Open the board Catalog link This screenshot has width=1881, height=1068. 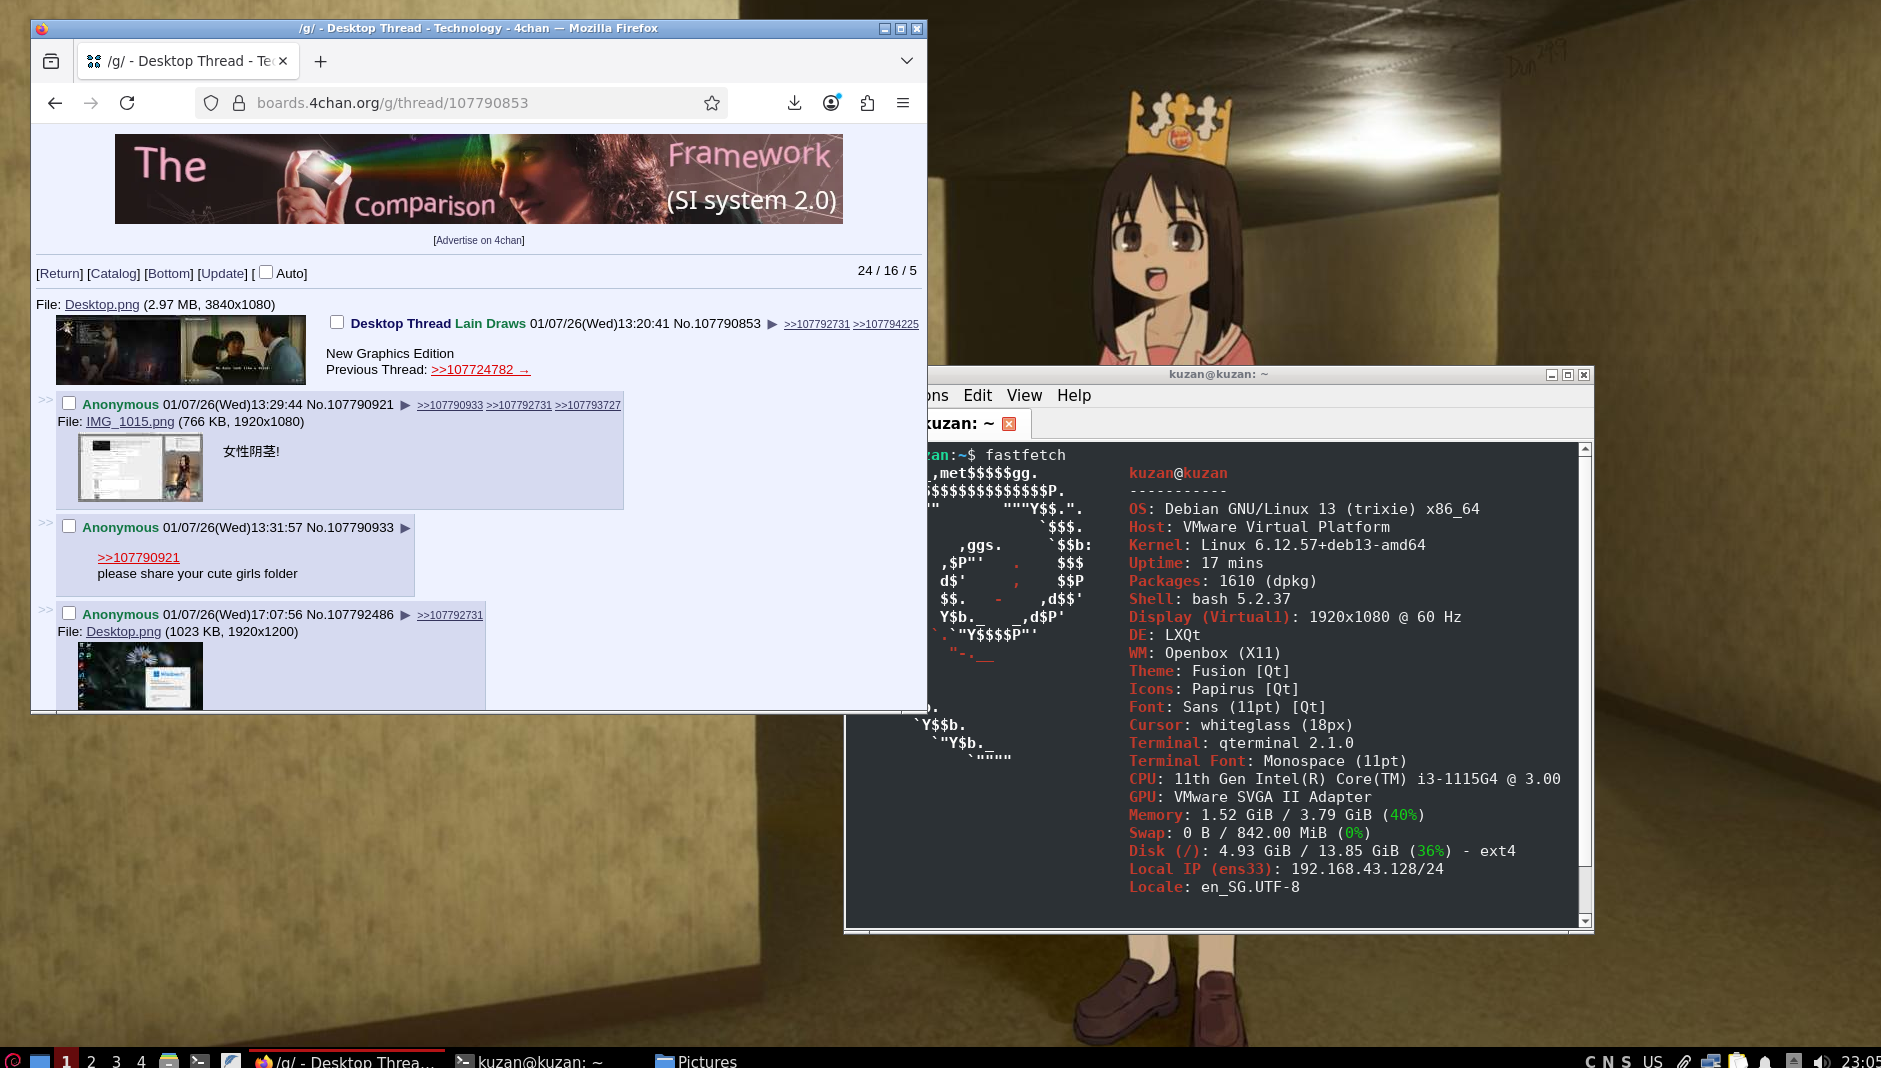tap(114, 274)
